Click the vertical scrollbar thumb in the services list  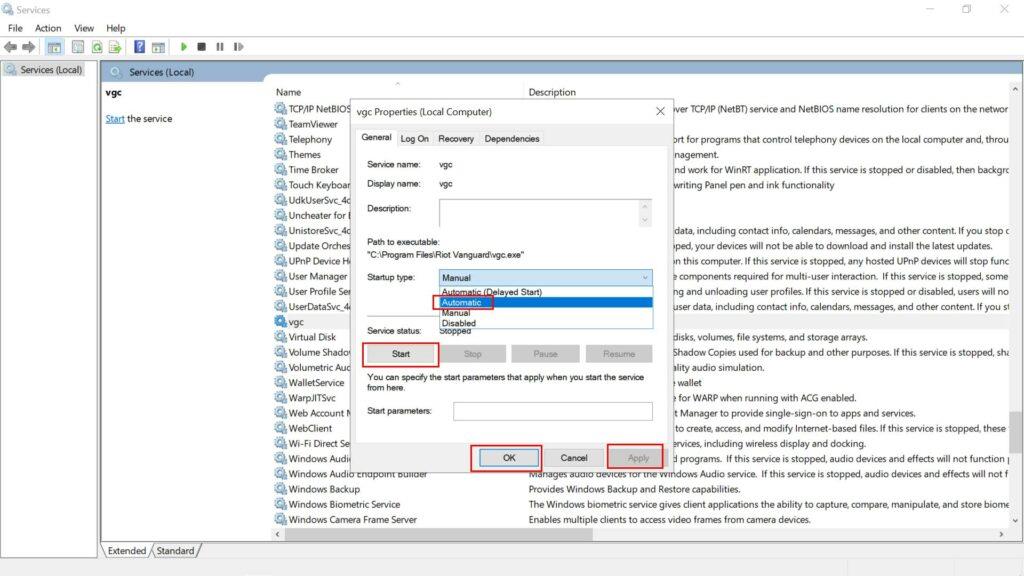(x=1015, y=431)
